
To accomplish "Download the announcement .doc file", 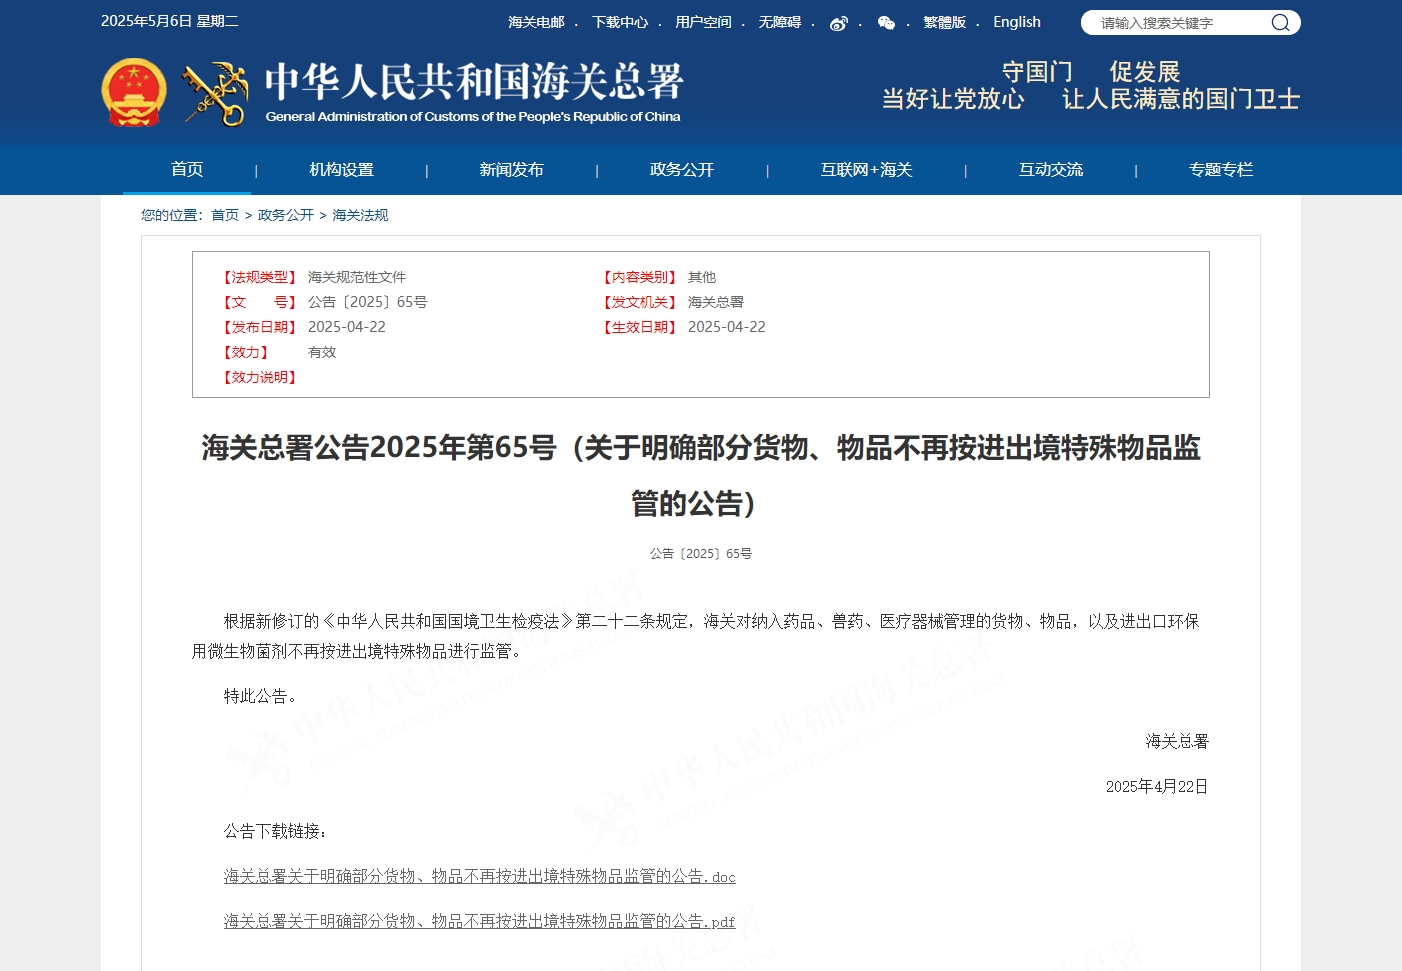I will click(479, 877).
